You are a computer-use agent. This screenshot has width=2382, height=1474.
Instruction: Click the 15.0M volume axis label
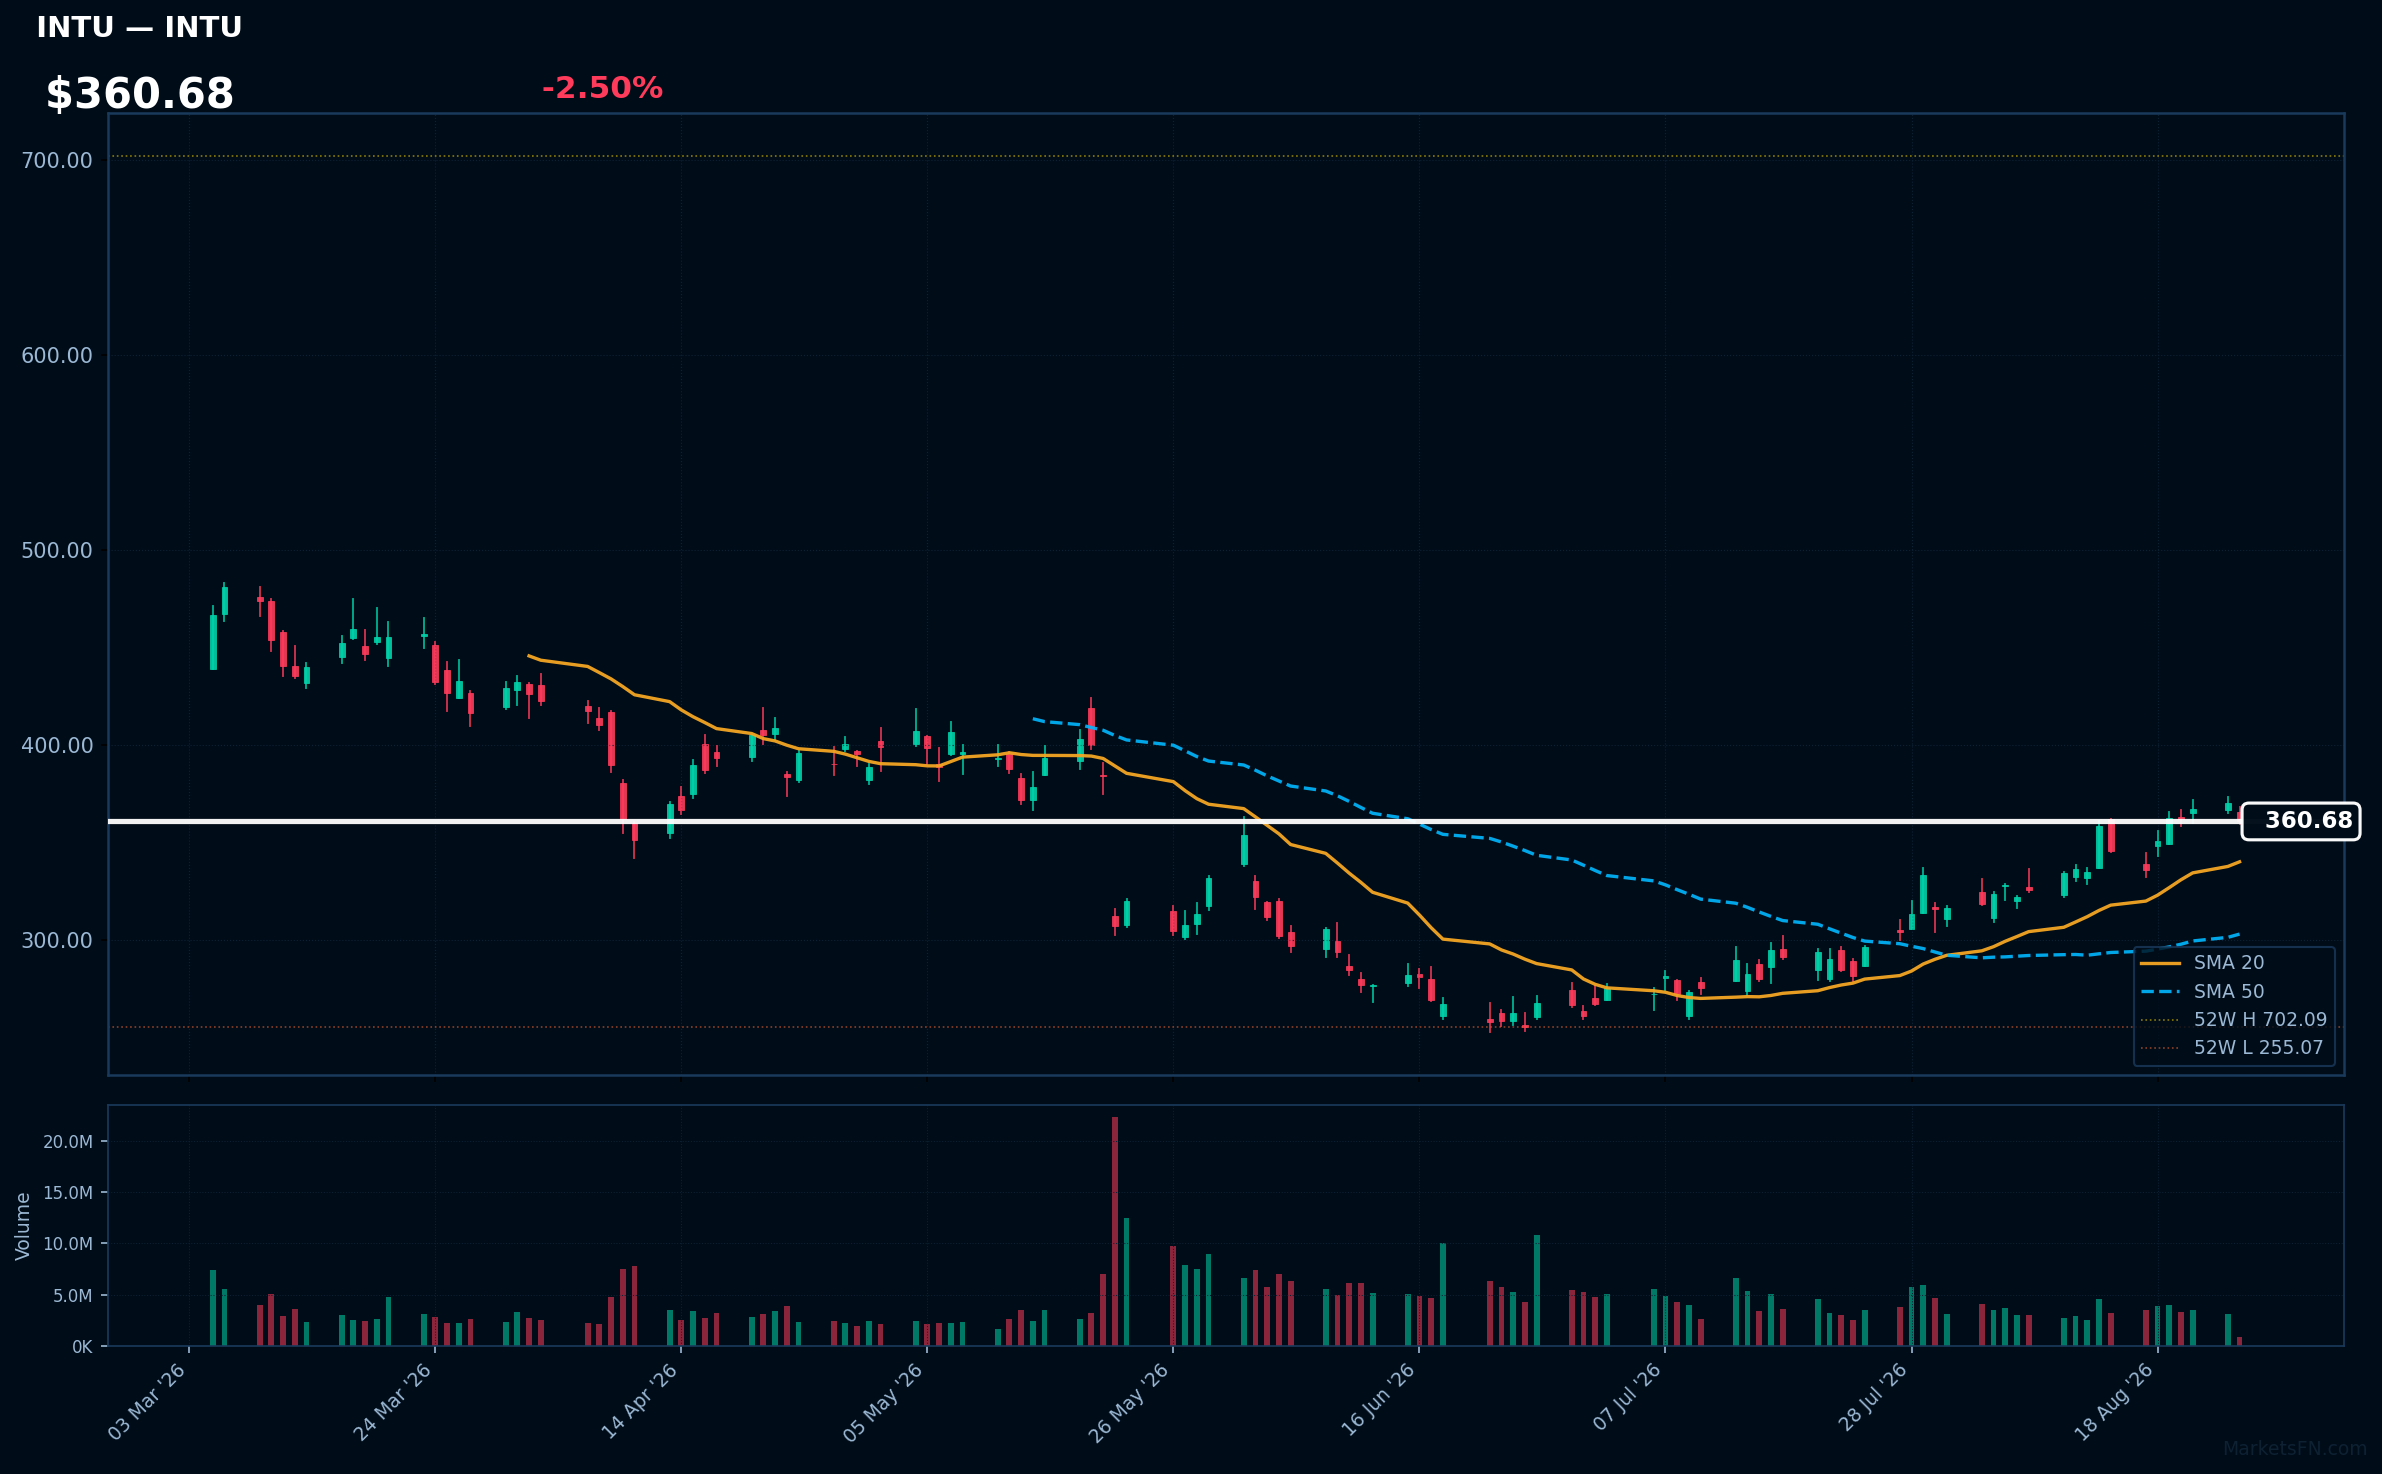(x=68, y=1193)
